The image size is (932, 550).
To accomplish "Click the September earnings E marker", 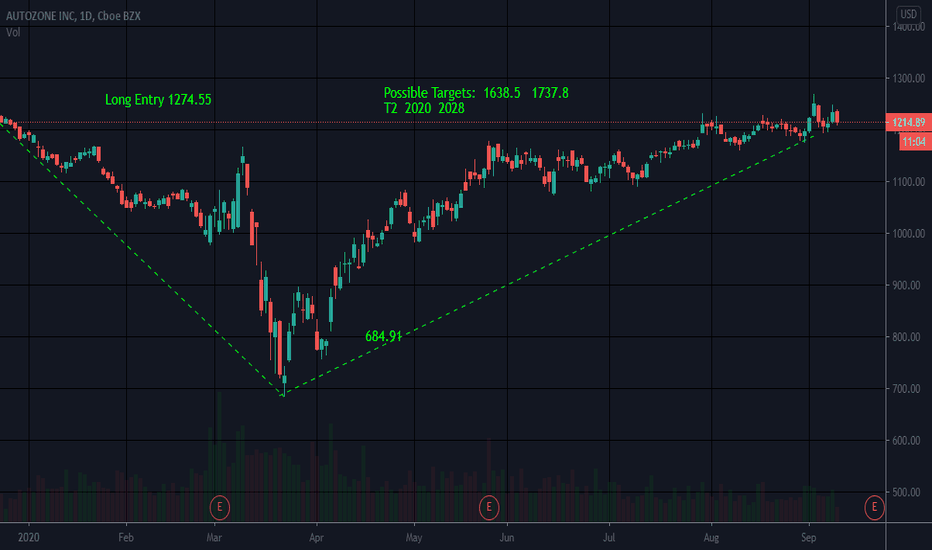I will click(x=874, y=507).
